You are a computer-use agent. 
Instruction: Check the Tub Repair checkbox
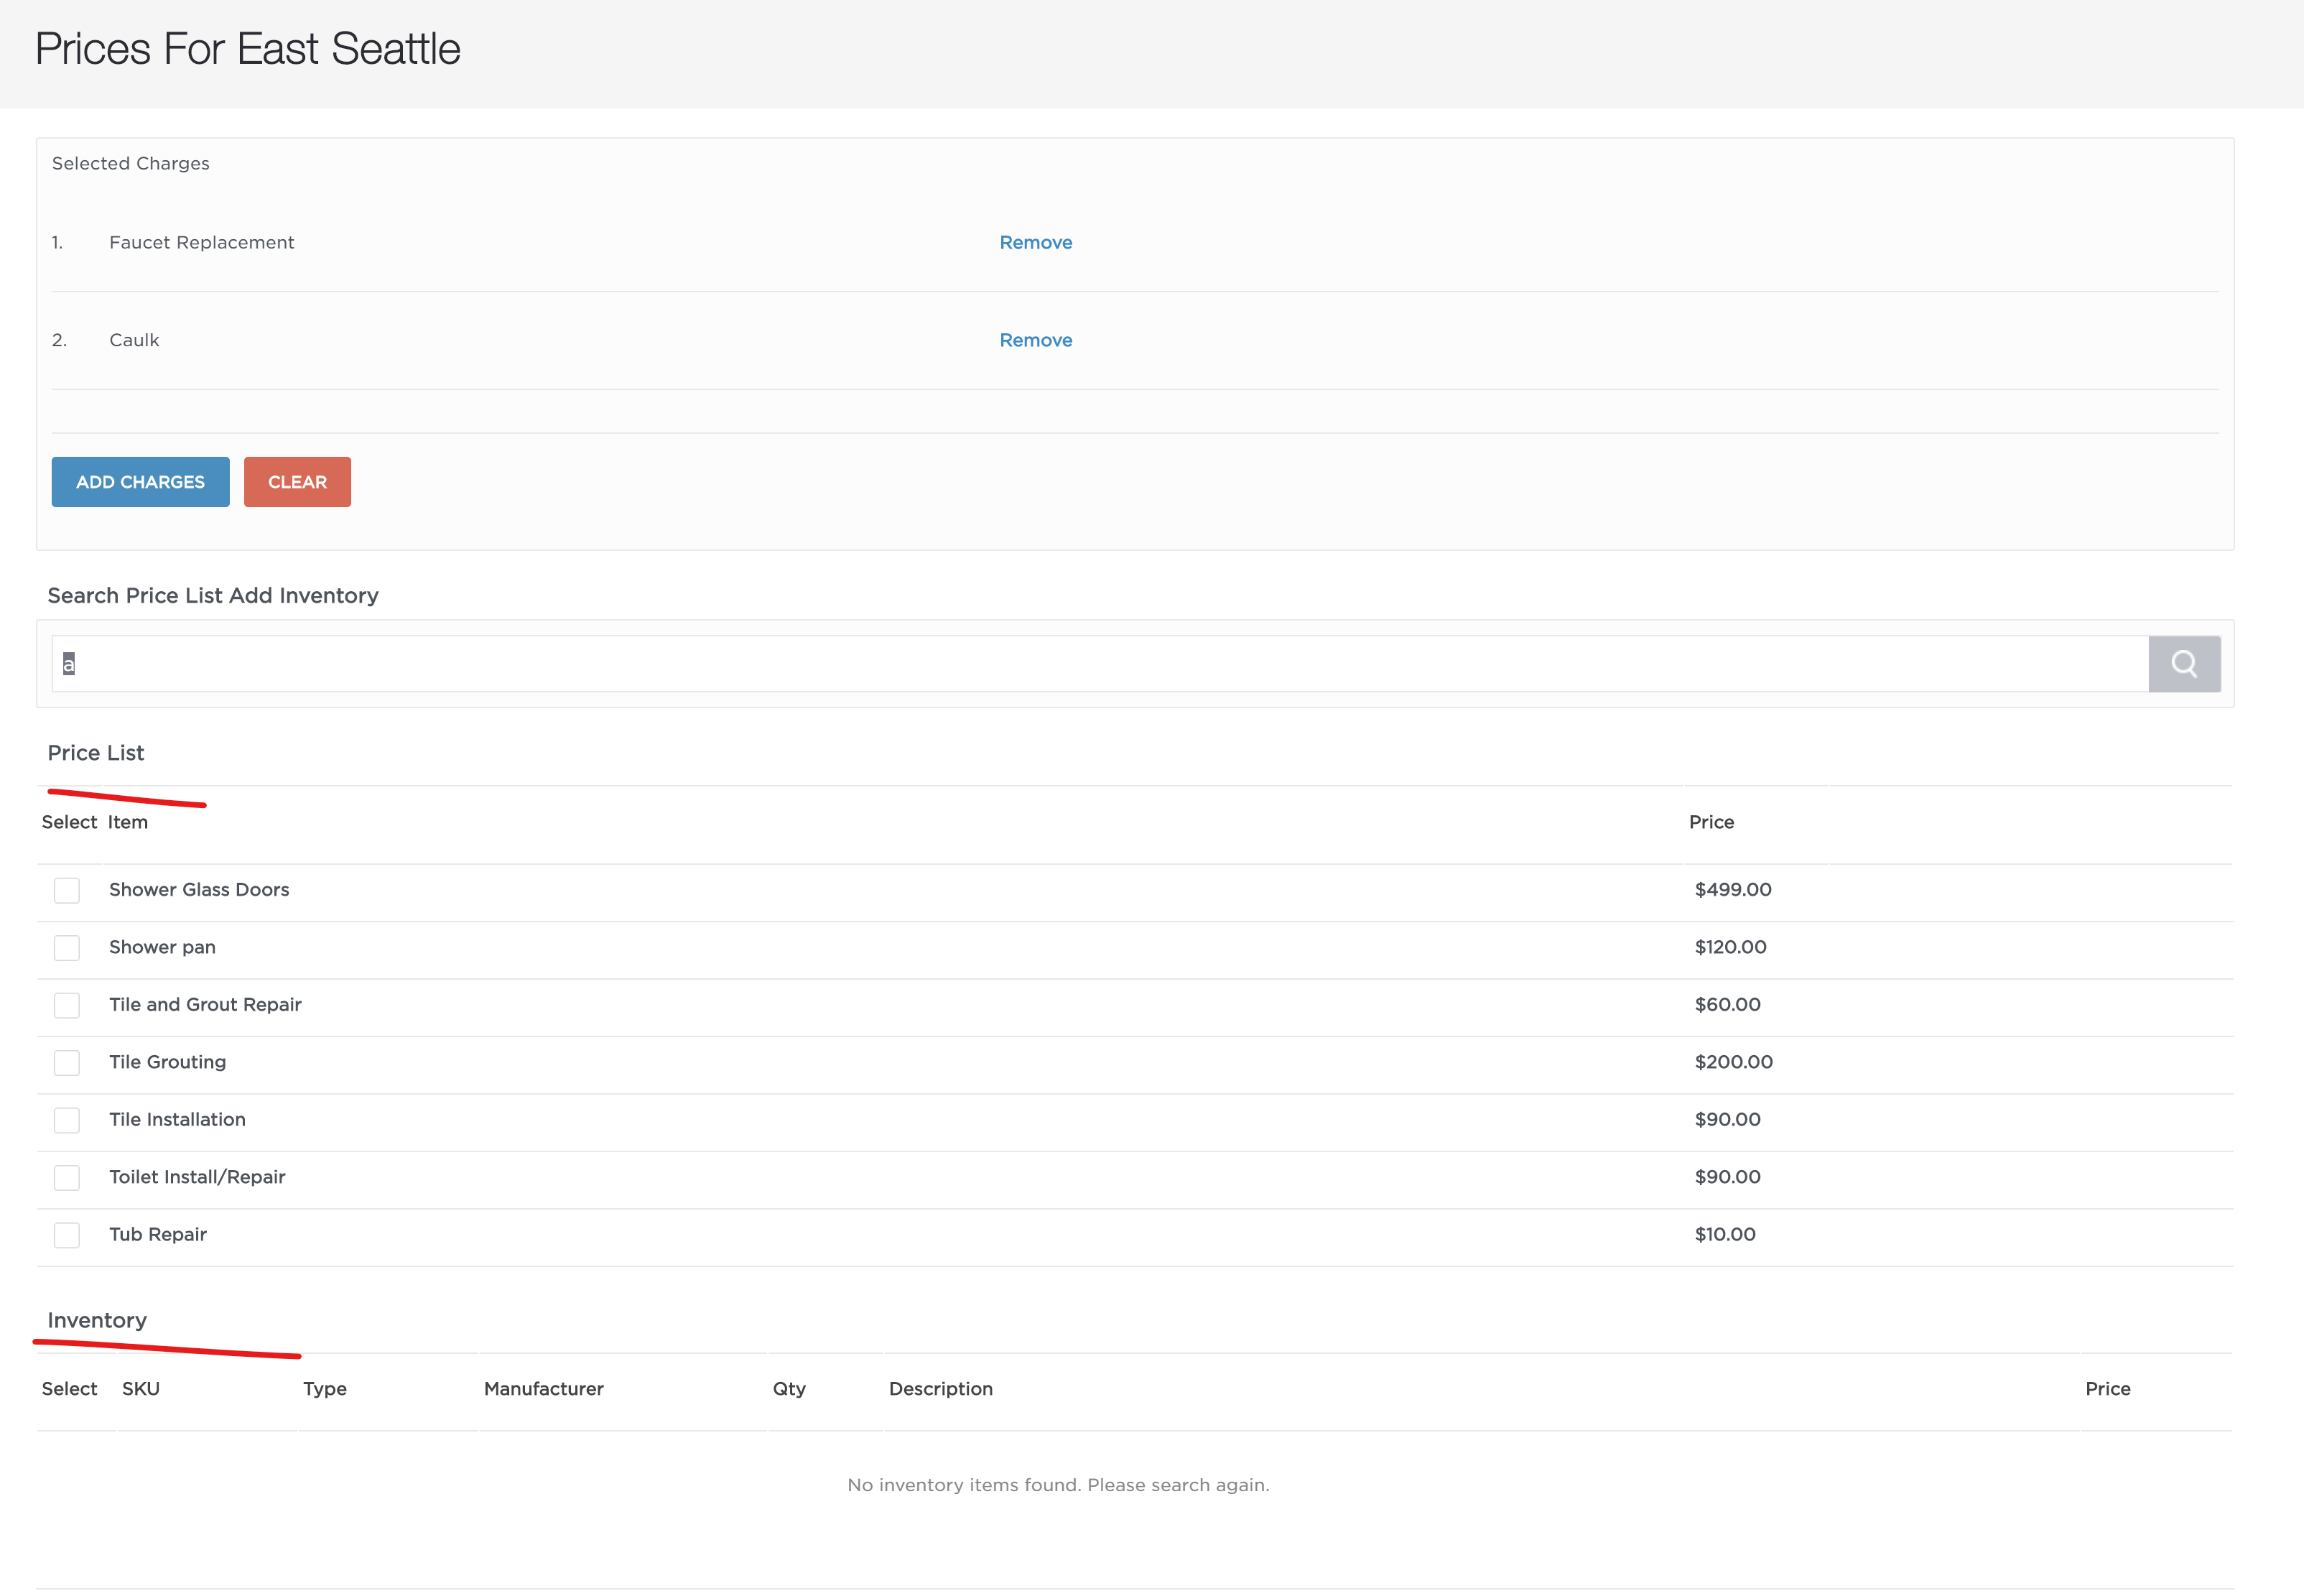pyautogui.click(x=67, y=1235)
